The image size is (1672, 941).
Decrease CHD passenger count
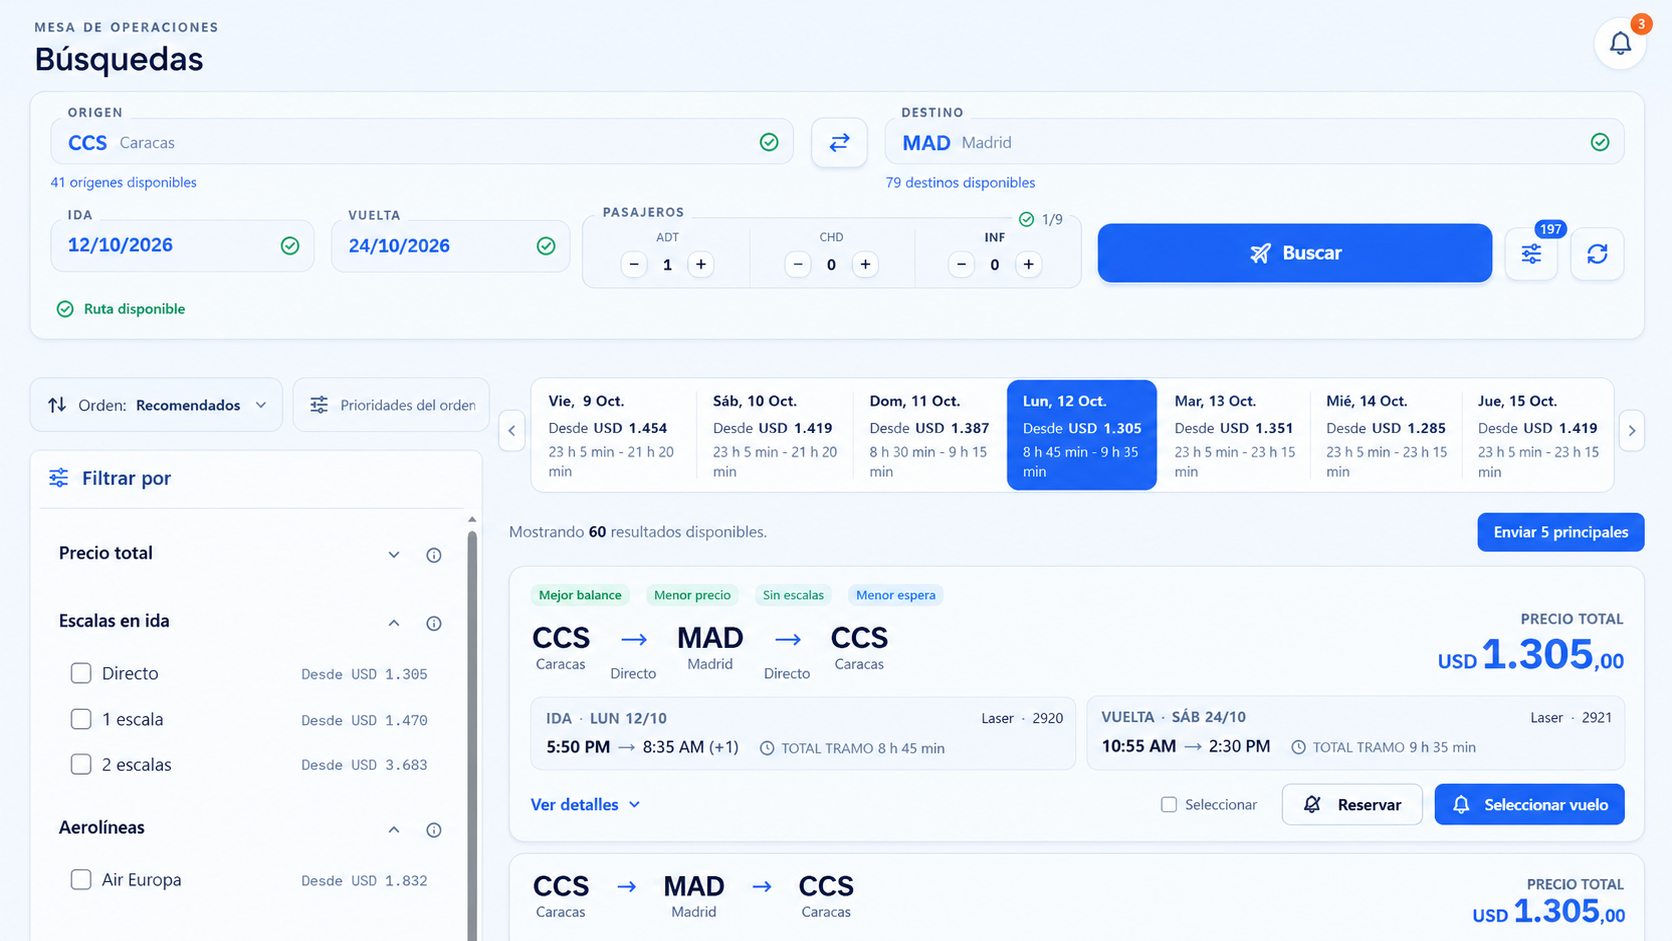click(x=797, y=264)
